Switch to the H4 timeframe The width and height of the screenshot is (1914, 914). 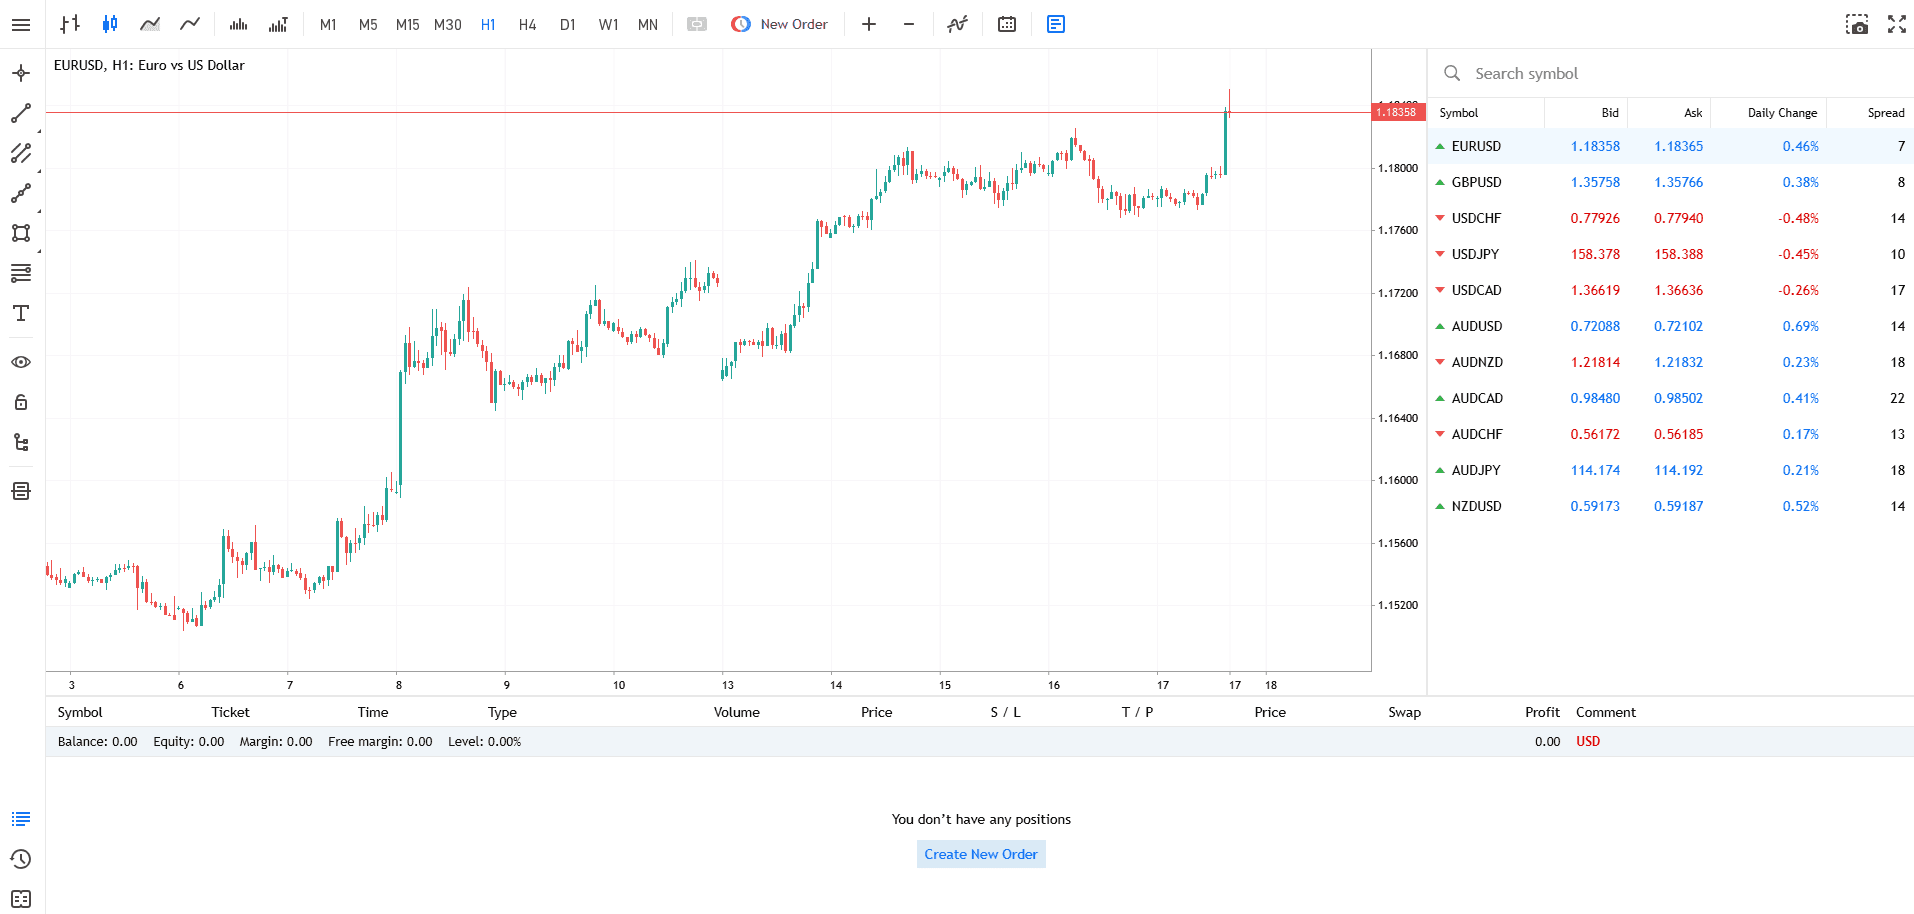point(527,24)
